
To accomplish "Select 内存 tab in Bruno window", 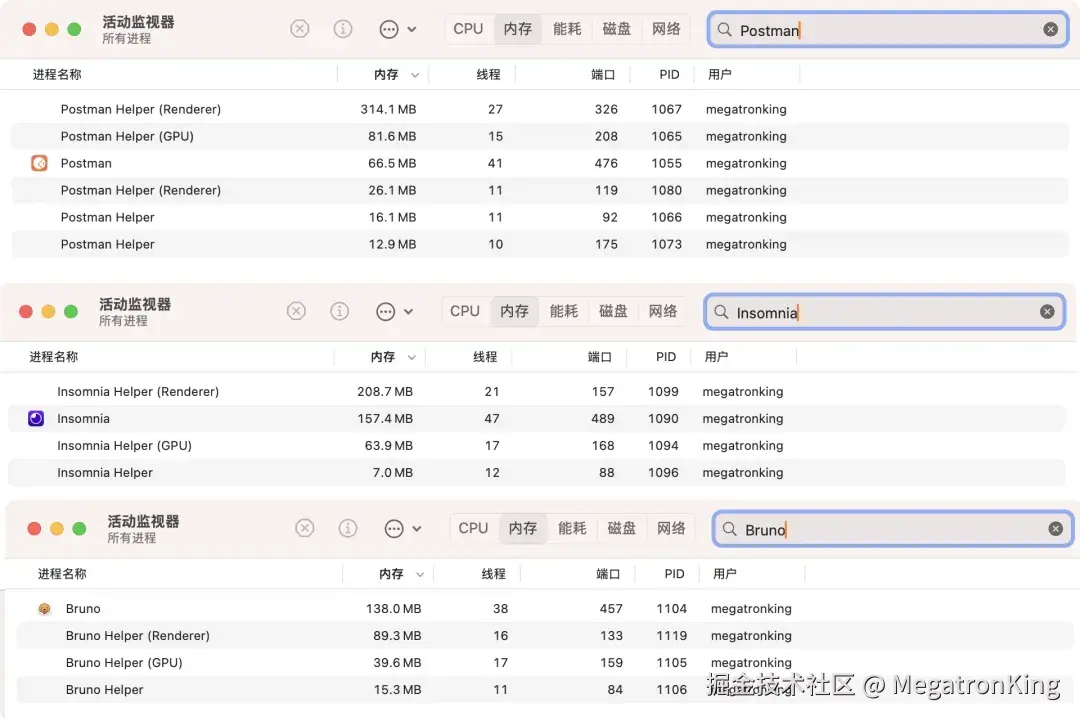I will tap(523, 528).
